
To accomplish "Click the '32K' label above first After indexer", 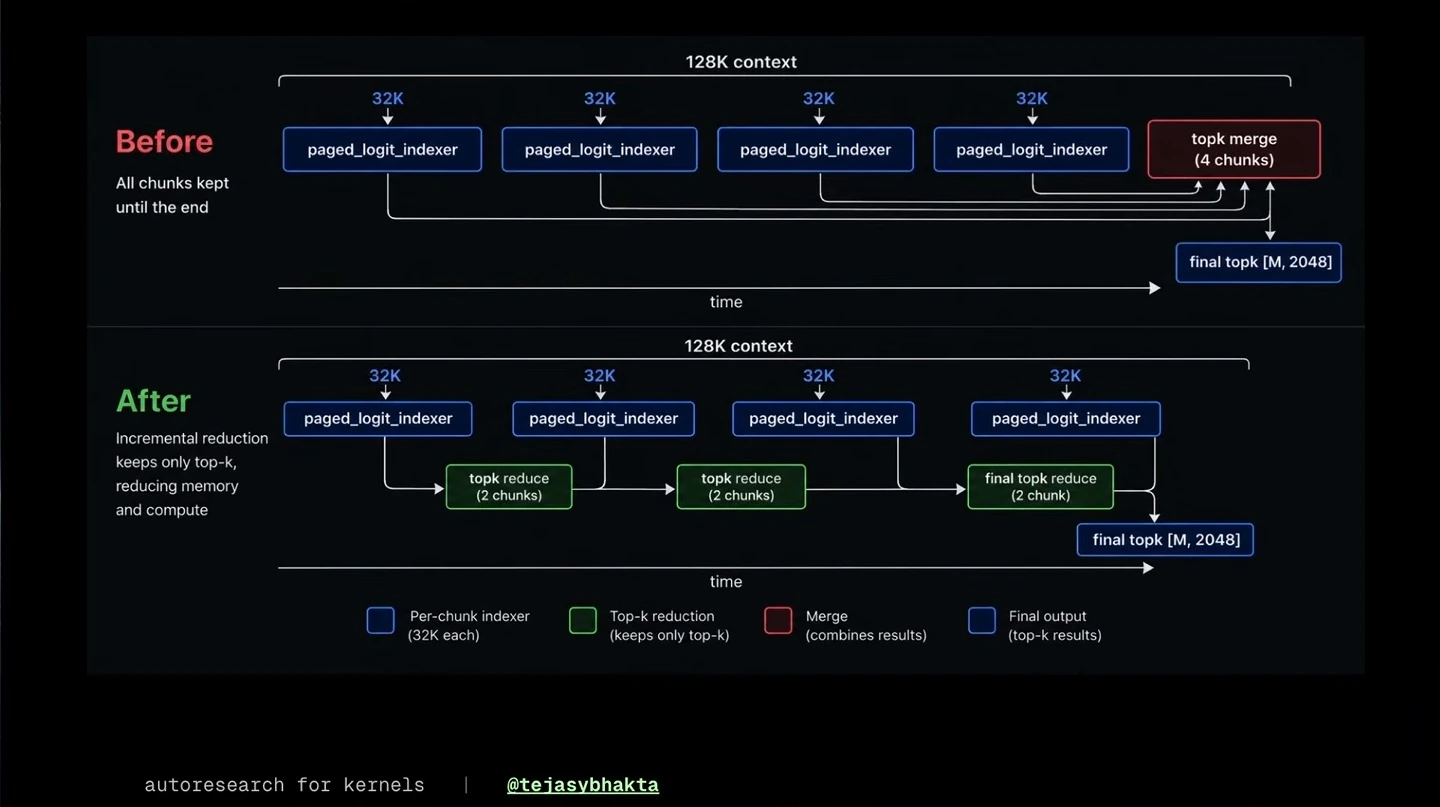I will [x=385, y=376].
